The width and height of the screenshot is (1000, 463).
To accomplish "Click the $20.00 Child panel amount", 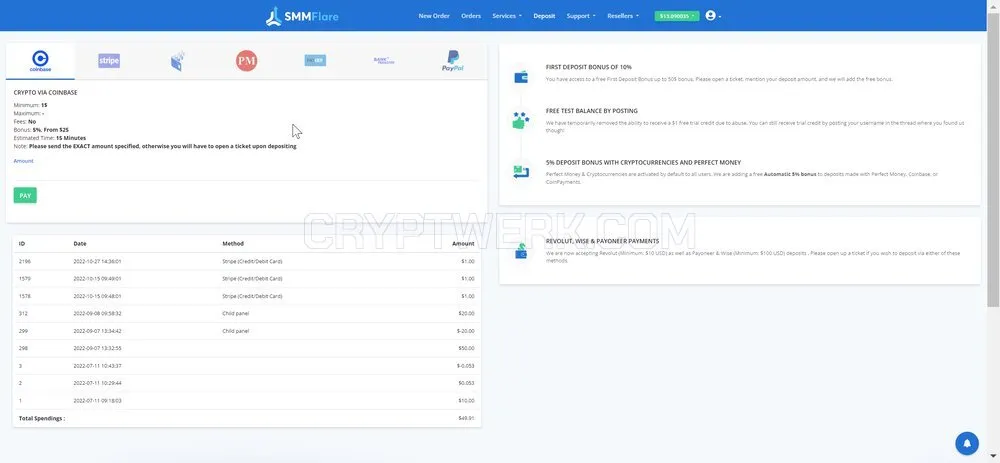I will pyautogui.click(x=466, y=314).
